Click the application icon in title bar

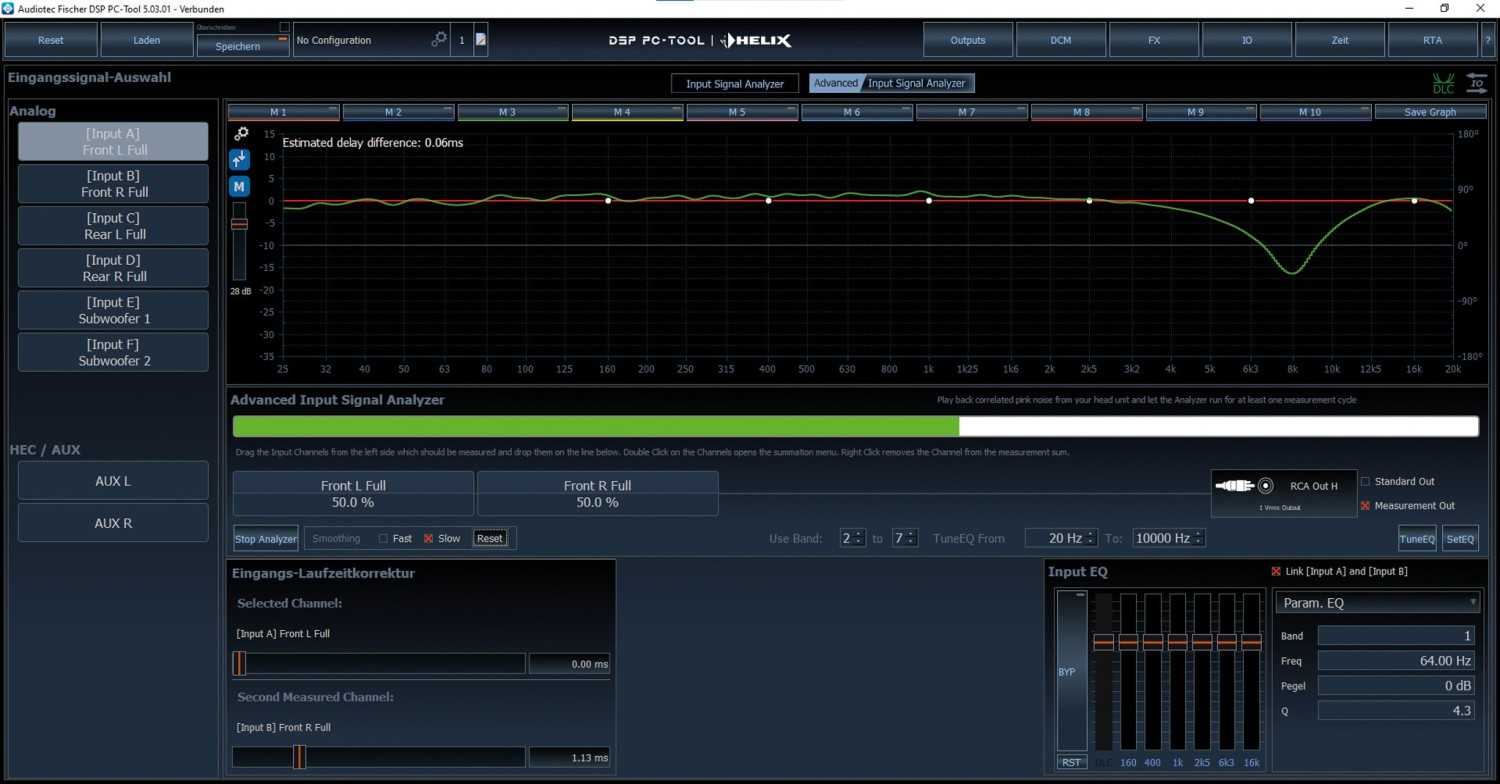pos(9,8)
